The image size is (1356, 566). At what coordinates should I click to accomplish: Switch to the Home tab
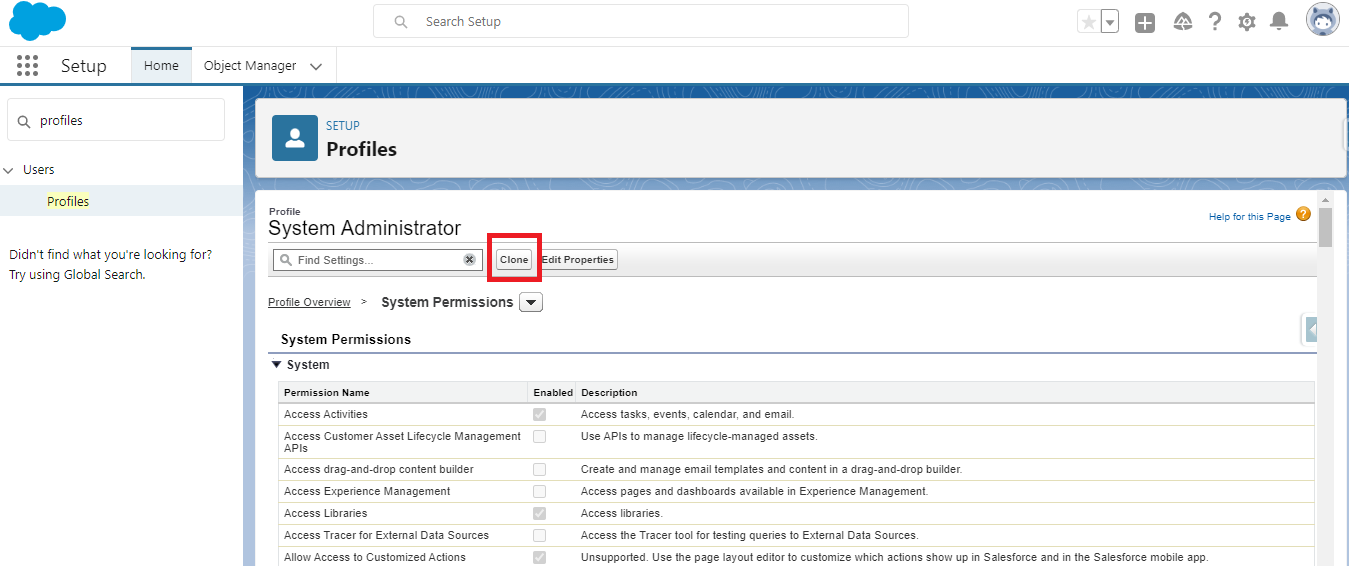(x=161, y=66)
